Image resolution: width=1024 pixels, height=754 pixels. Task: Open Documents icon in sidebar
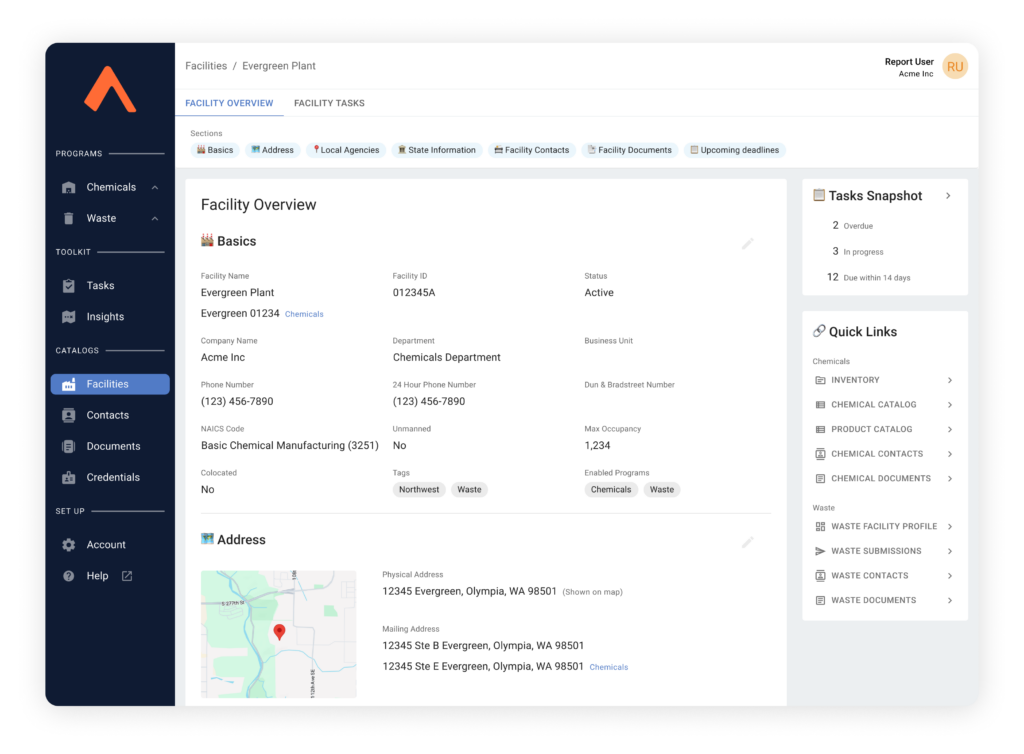point(69,447)
